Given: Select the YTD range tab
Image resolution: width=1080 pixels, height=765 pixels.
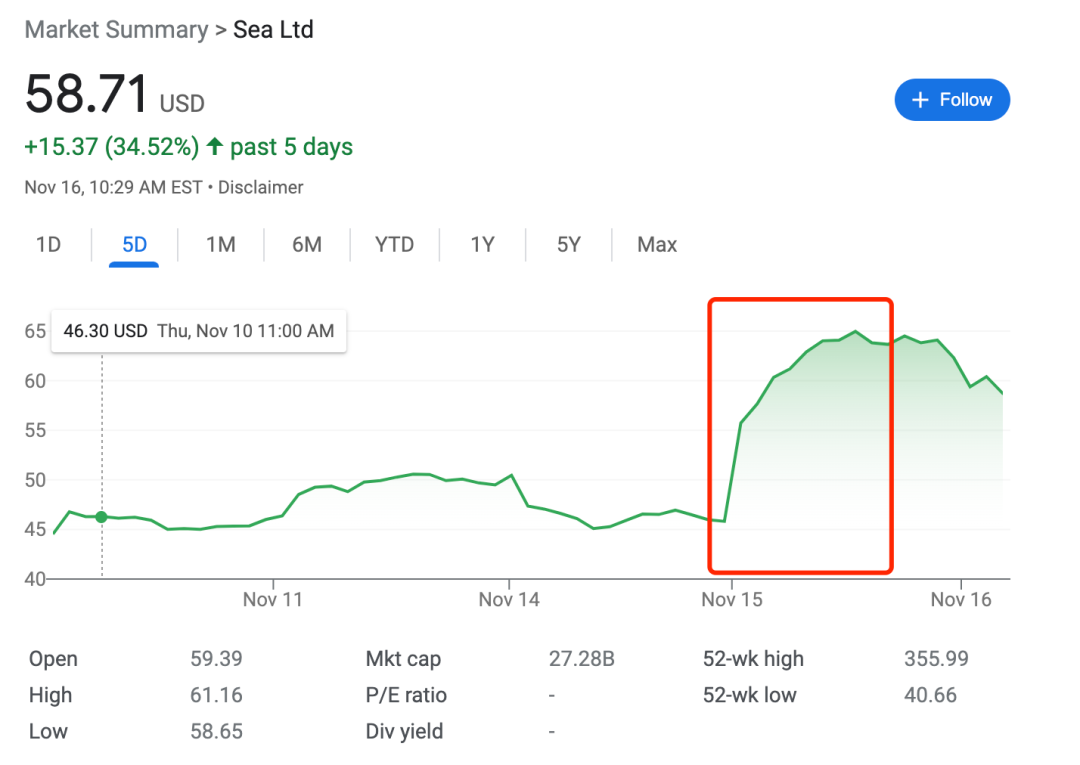Looking at the screenshot, I should 395,244.
